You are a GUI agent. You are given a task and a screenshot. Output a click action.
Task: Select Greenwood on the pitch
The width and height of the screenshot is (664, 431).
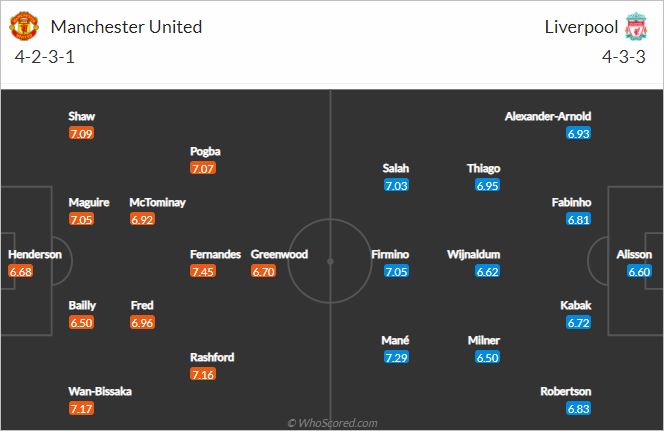(x=279, y=254)
